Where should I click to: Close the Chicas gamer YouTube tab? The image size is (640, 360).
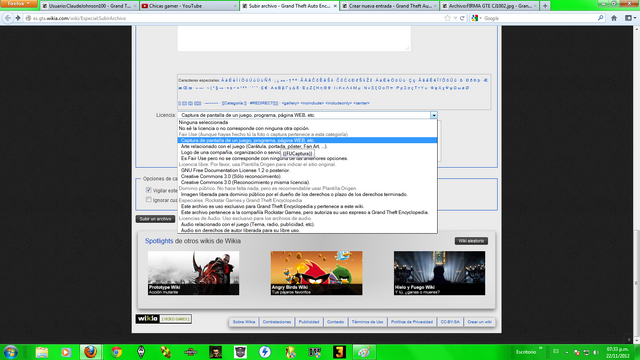(x=235, y=6)
